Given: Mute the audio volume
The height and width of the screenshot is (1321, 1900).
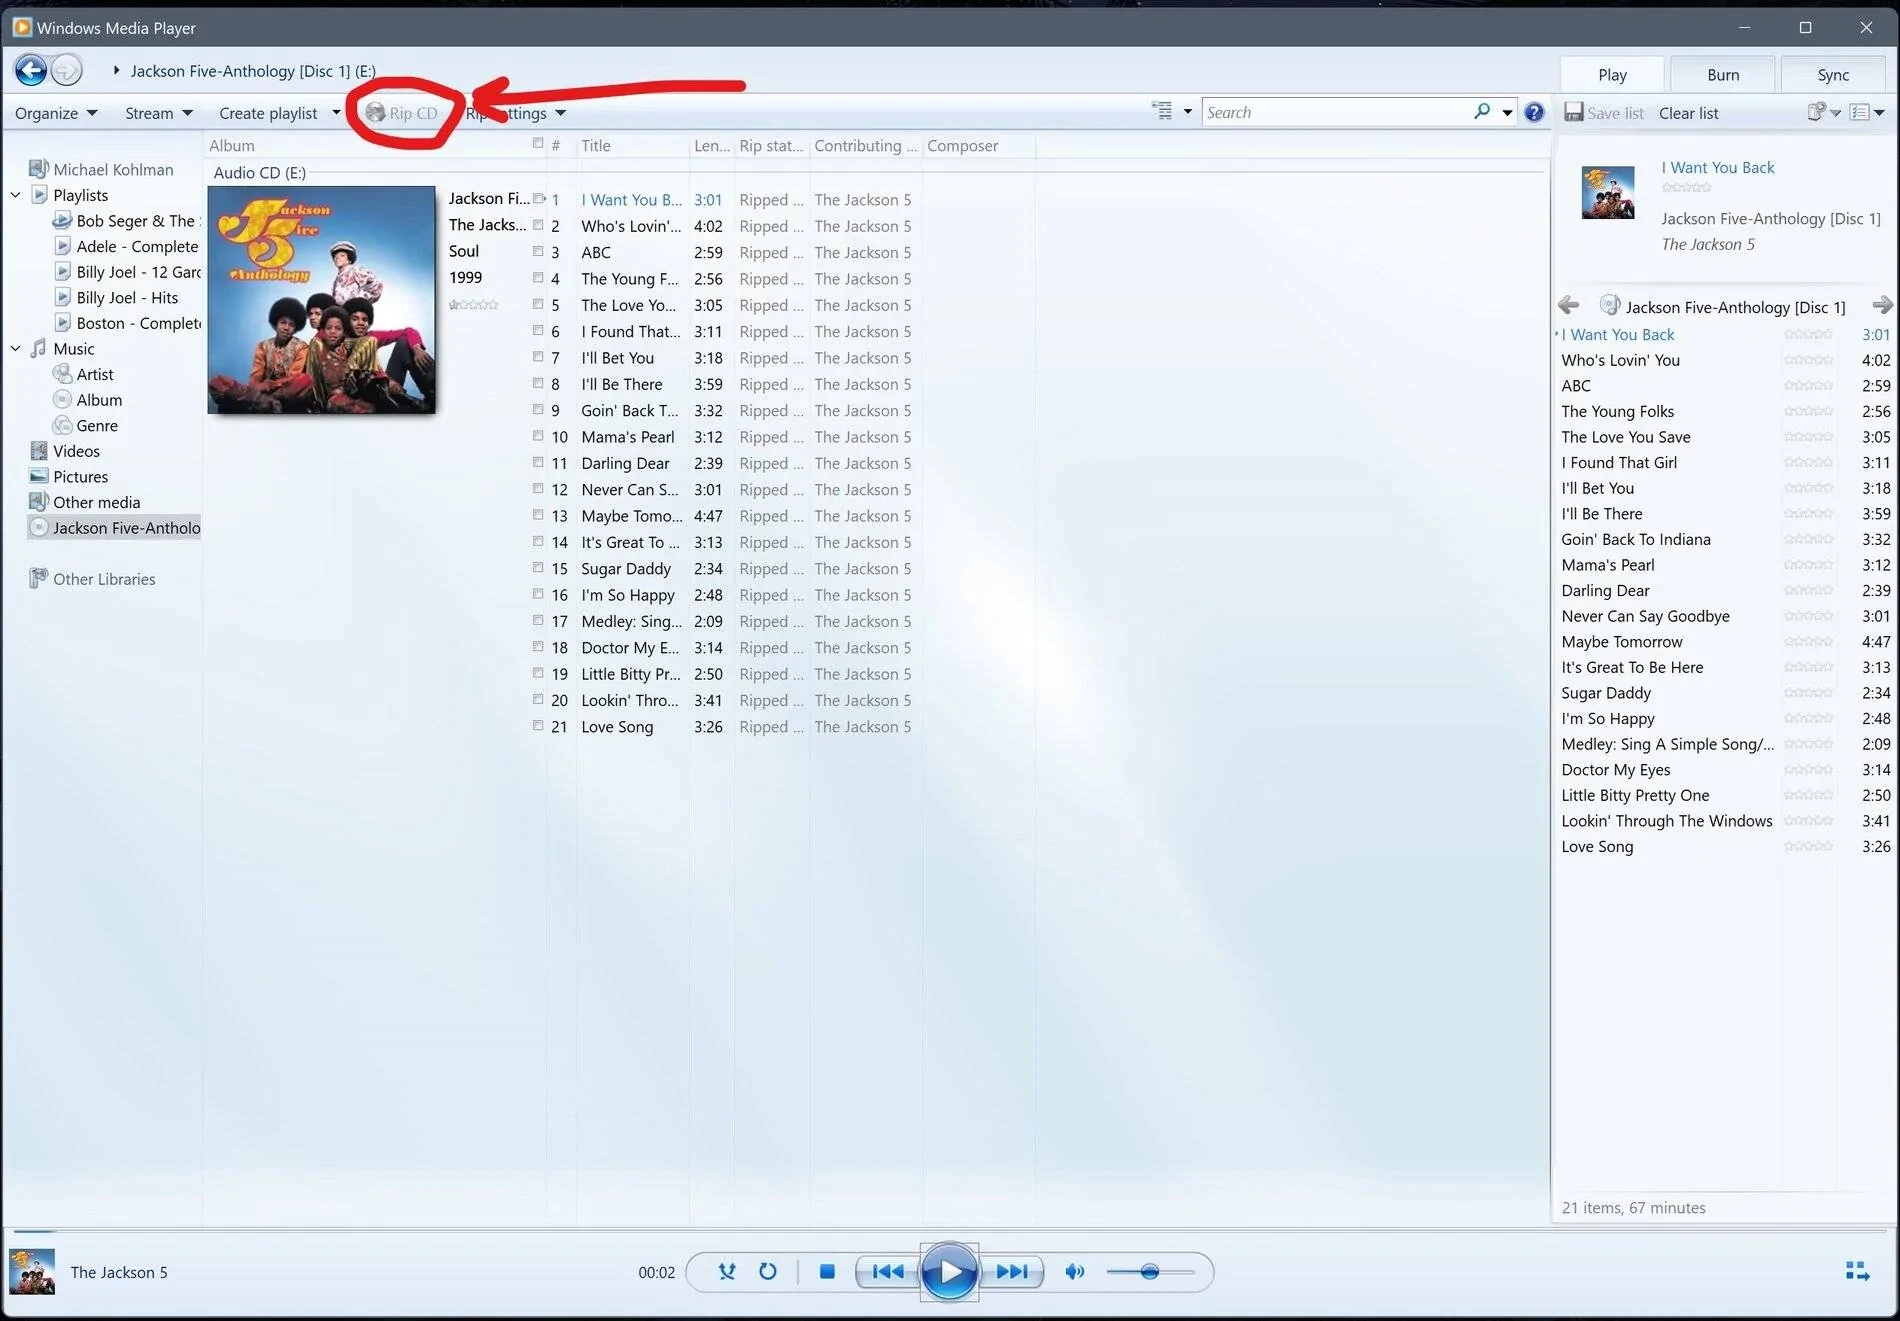Looking at the screenshot, I should (x=1075, y=1271).
